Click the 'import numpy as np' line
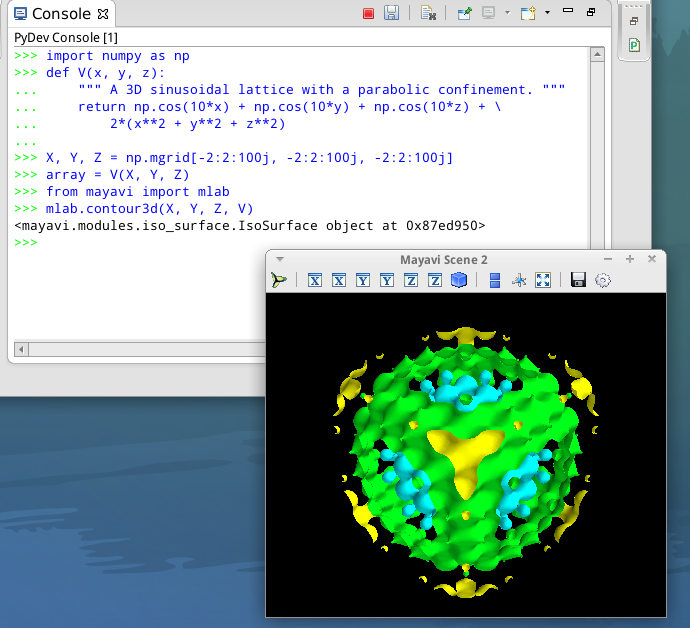 pyautogui.click(x=118, y=56)
